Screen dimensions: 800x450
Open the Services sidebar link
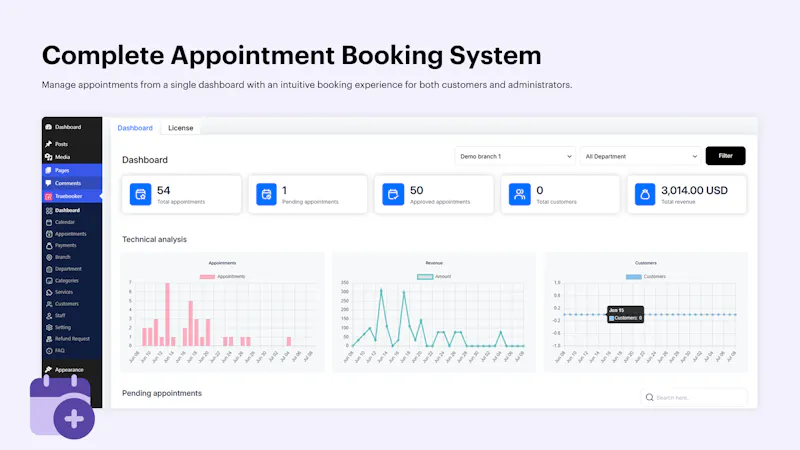tap(64, 292)
